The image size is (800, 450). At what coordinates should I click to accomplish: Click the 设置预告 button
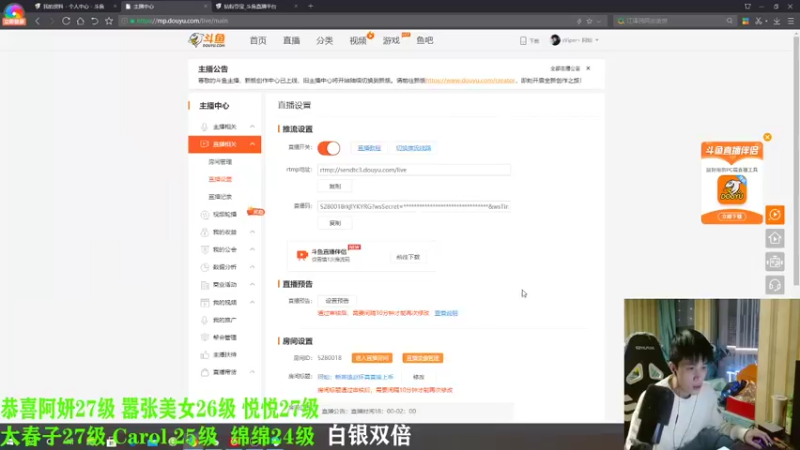point(337,301)
